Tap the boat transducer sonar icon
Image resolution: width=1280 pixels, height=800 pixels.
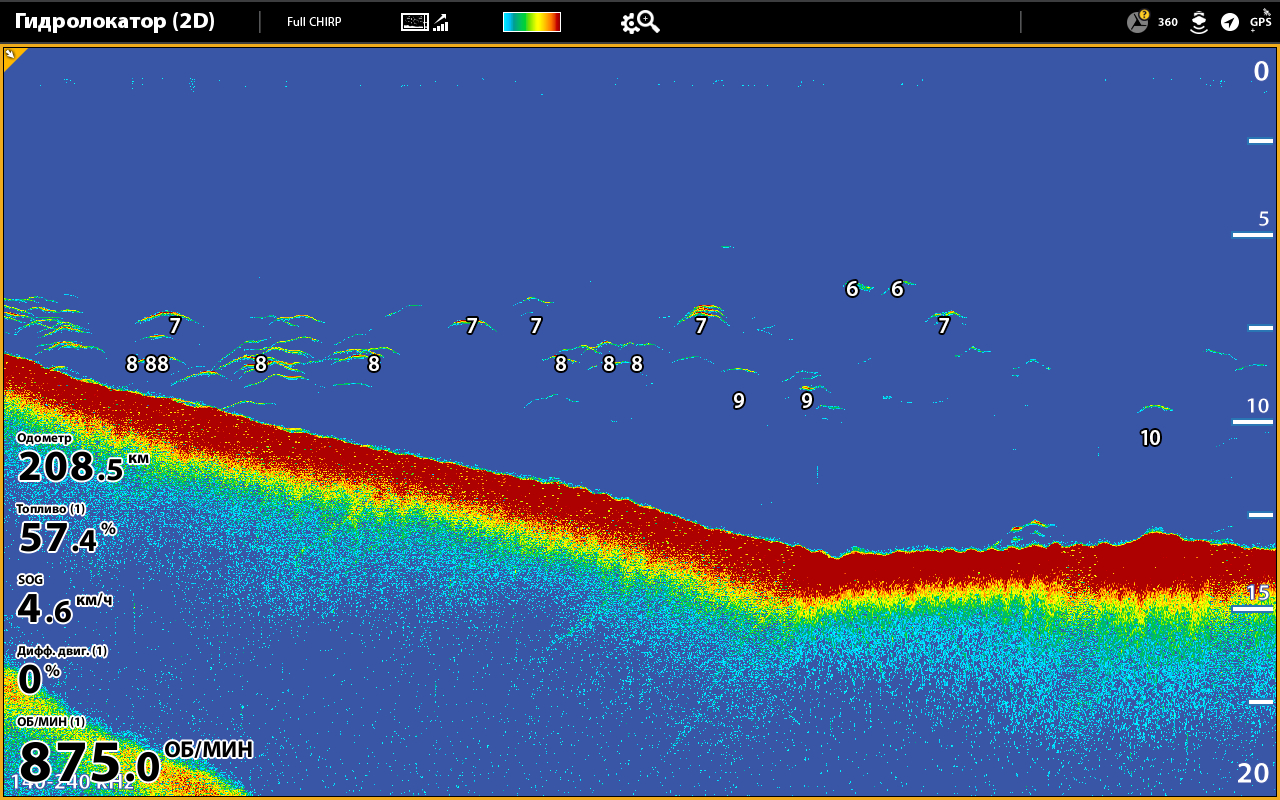pyautogui.click(x=1198, y=22)
